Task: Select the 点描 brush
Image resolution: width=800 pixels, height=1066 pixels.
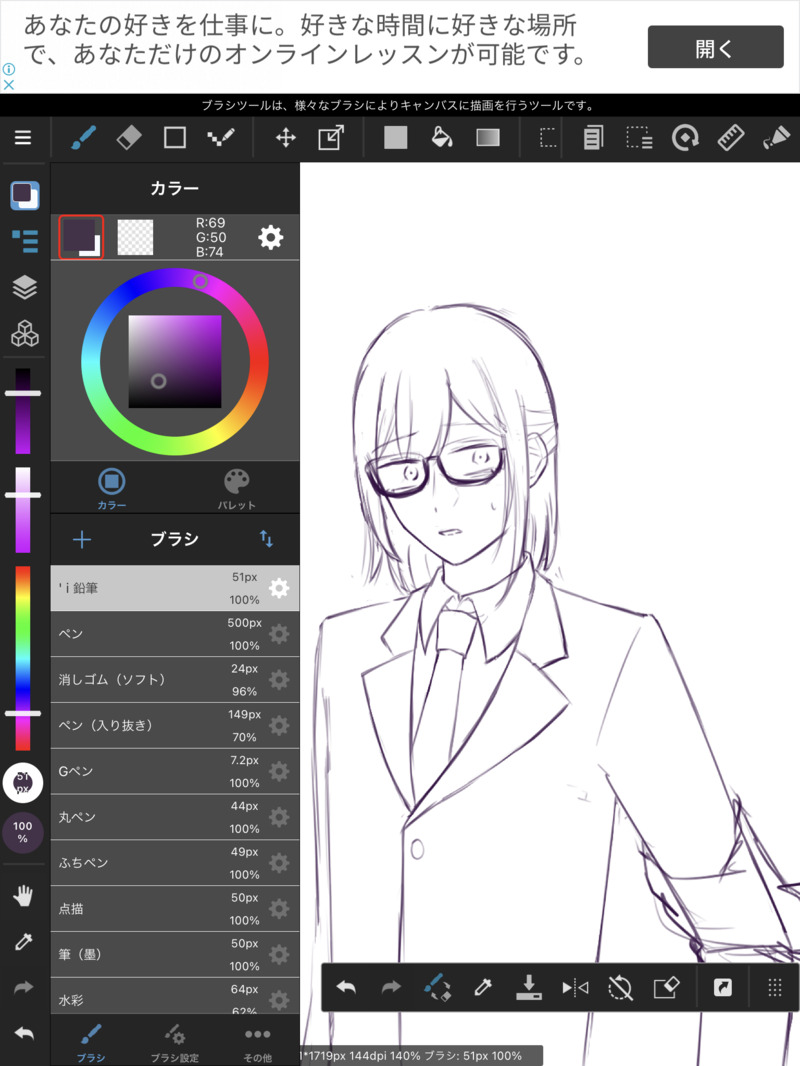Action: point(175,909)
